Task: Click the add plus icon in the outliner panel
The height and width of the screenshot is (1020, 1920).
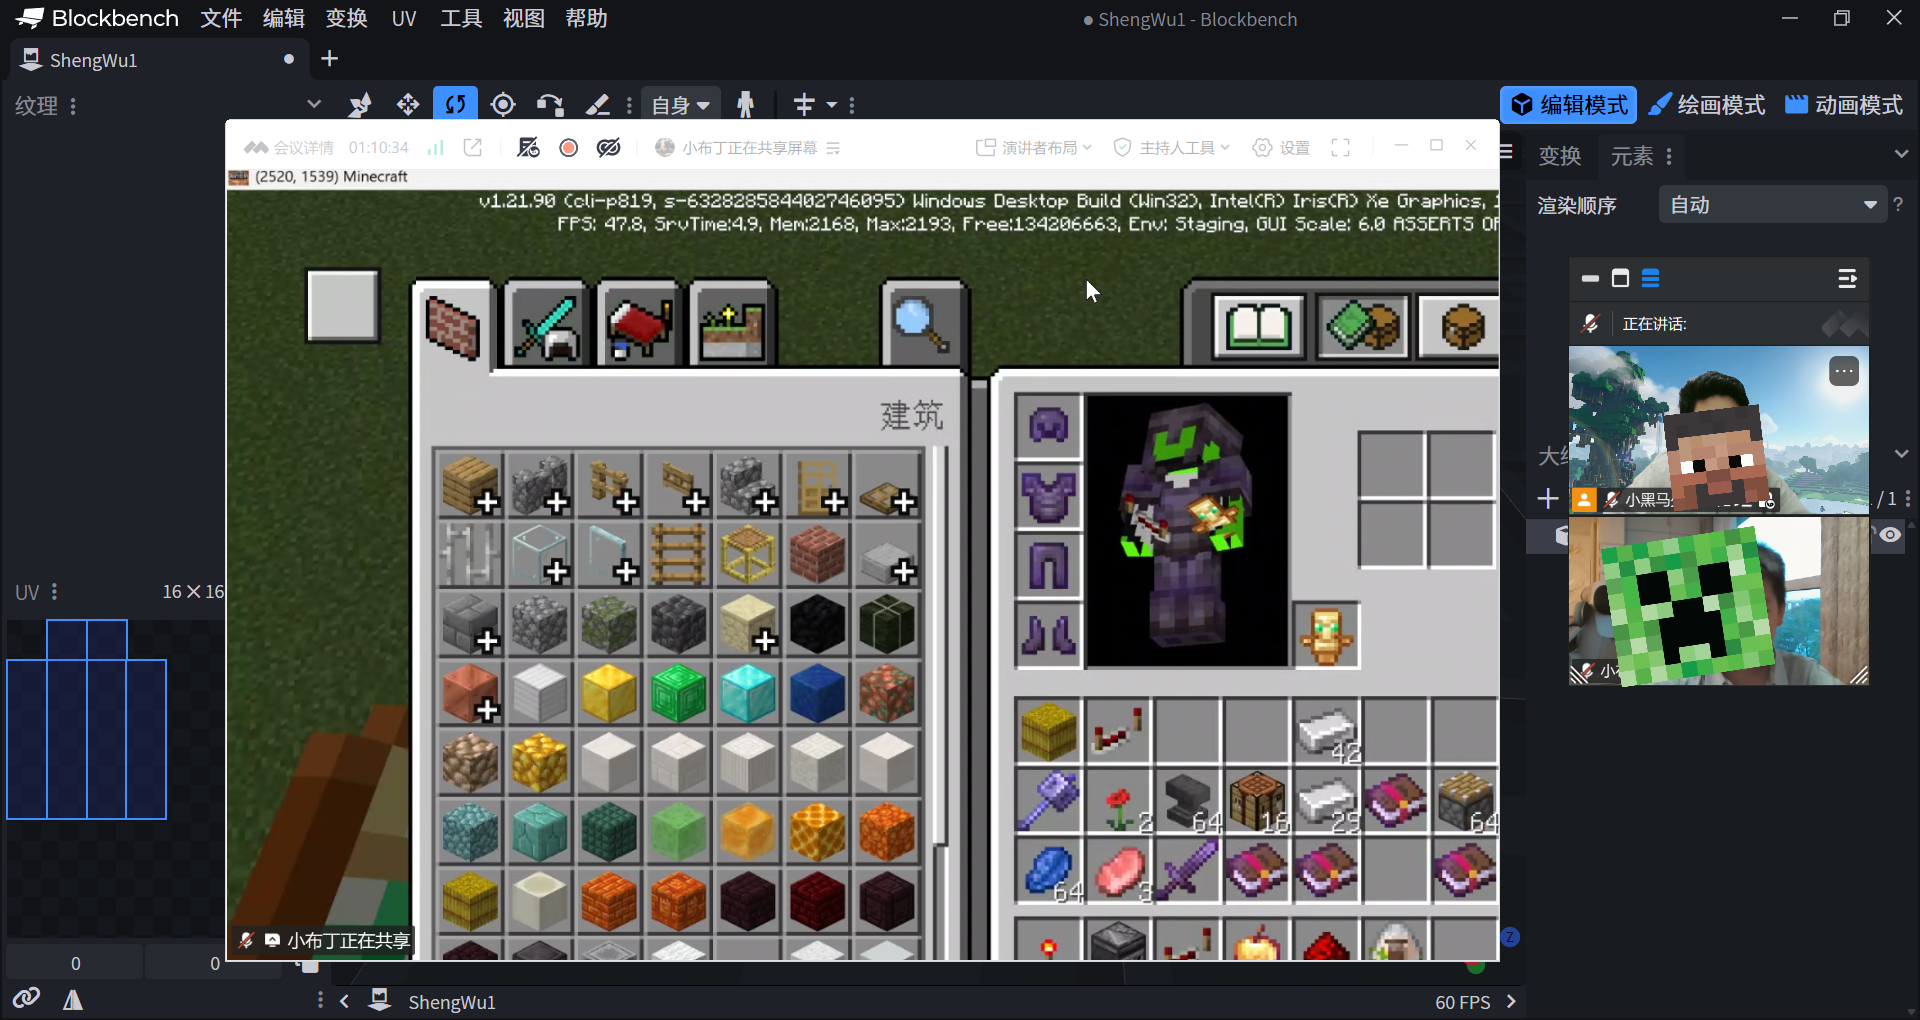Action: pyautogui.click(x=1548, y=498)
